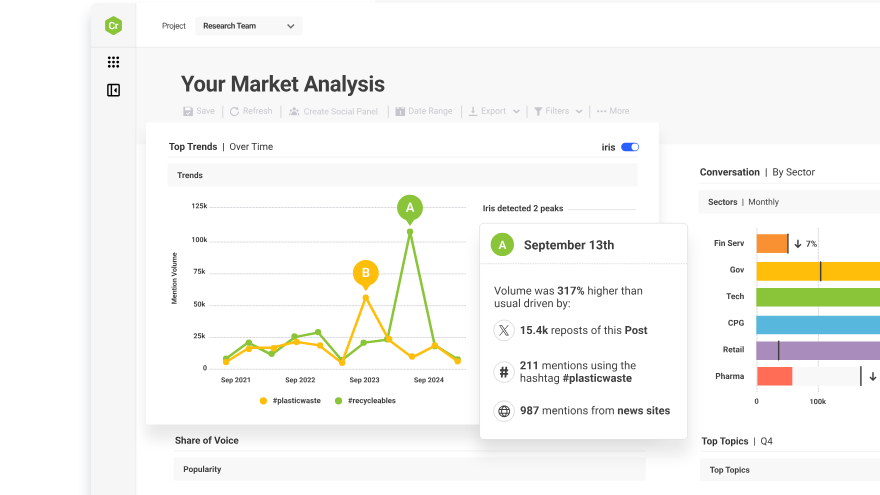Click the green A badge beside September 13th

tap(502, 245)
